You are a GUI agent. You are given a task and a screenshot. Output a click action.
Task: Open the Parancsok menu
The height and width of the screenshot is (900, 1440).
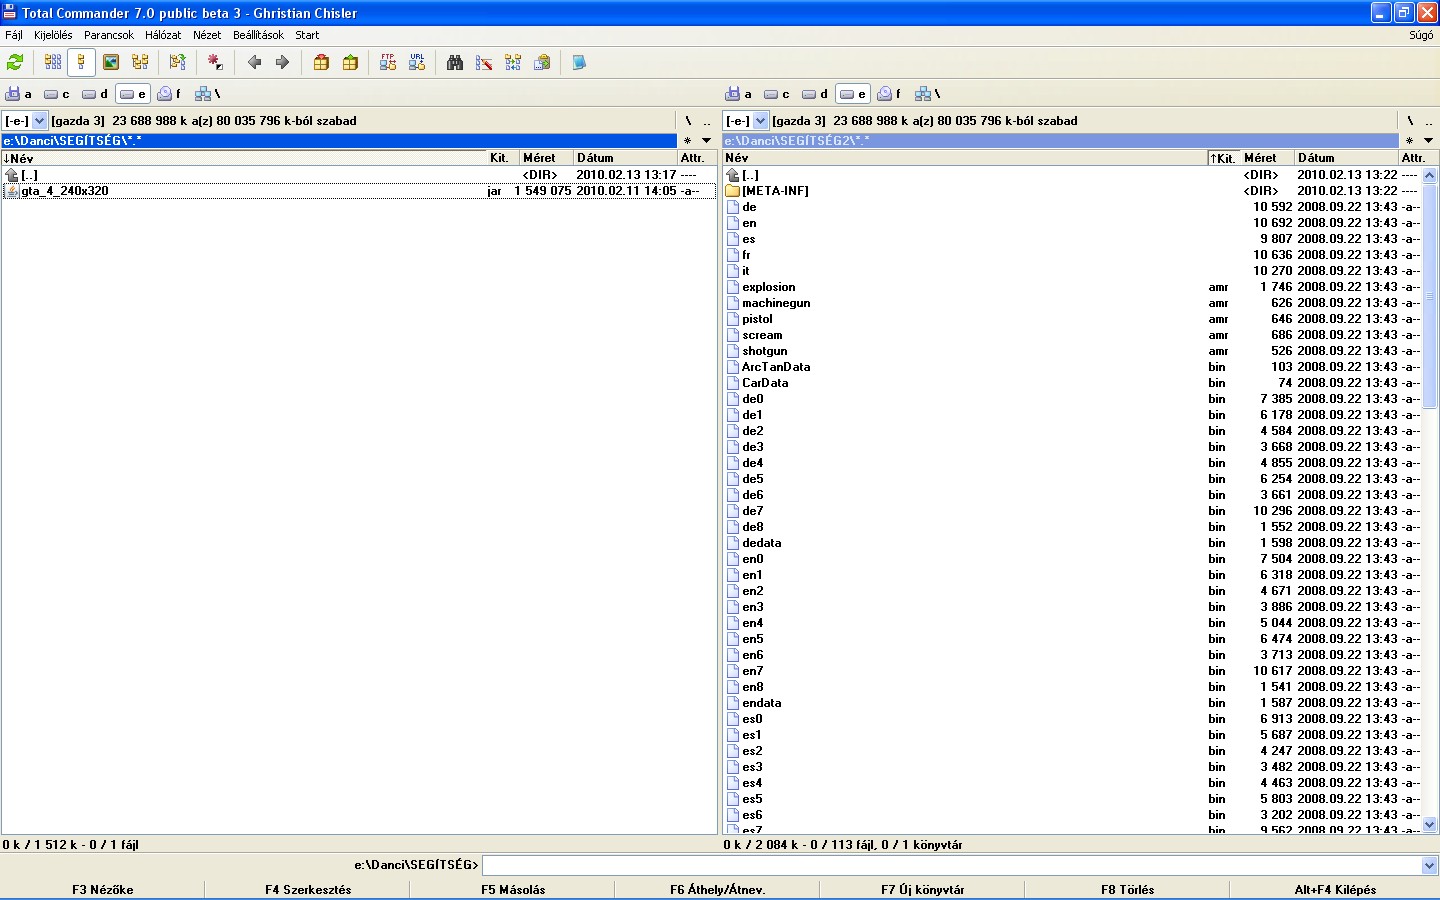[108, 35]
